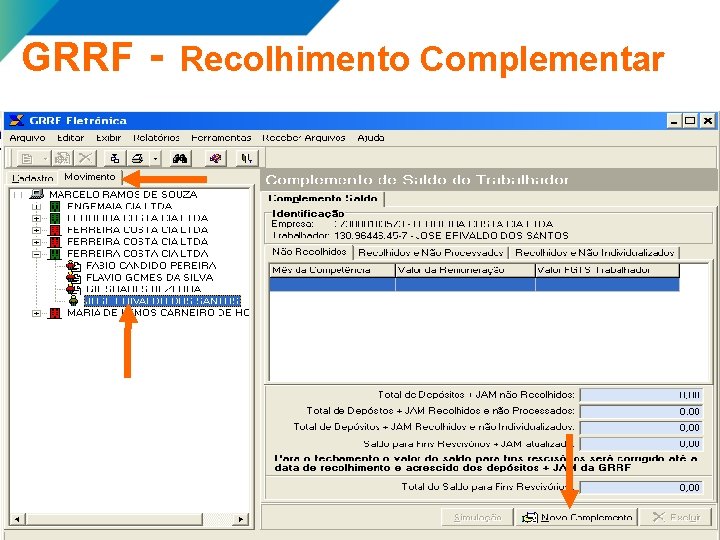Viewport: 720px width, 540px height.
Task: Click the Total de Depósitos + JAM não Recolhidos field
Action: (641, 395)
